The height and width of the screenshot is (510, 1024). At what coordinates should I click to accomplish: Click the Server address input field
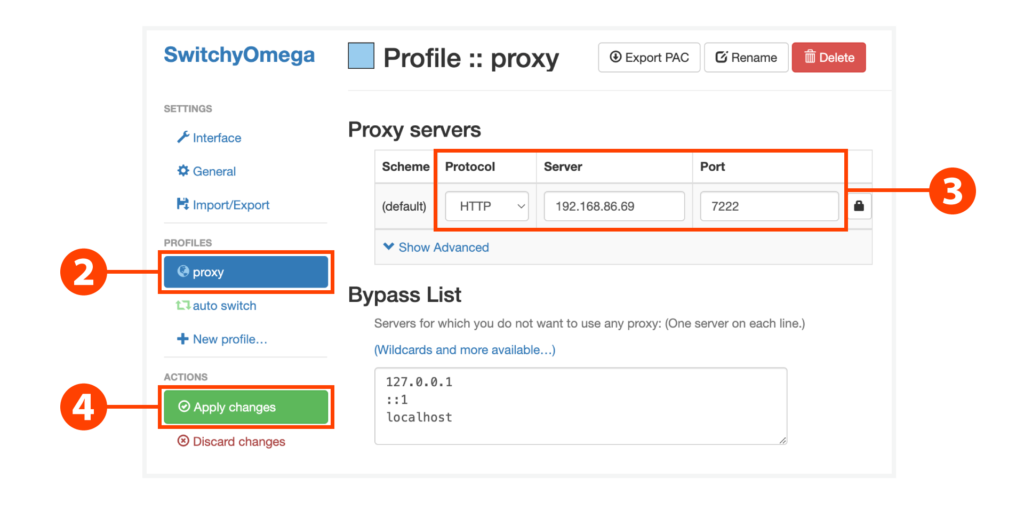tap(614, 206)
